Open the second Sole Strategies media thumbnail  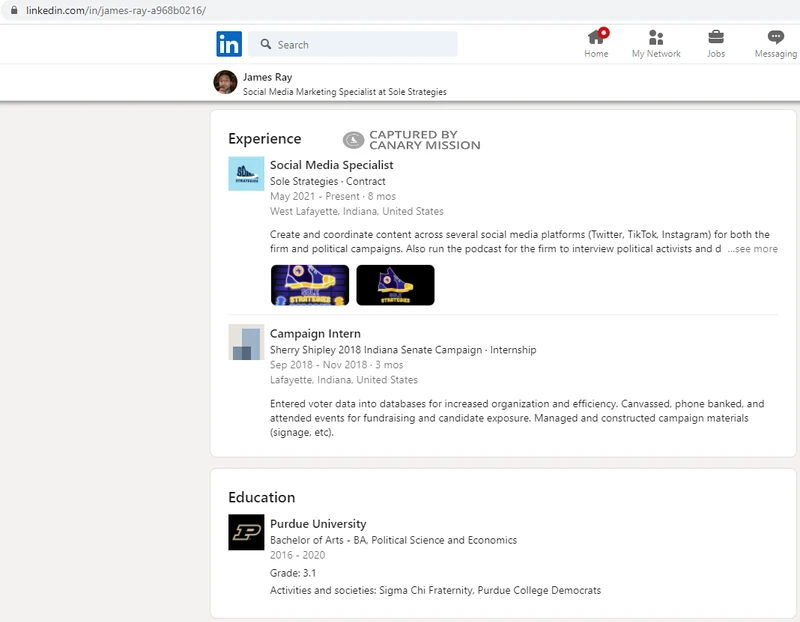(x=395, y=285)
